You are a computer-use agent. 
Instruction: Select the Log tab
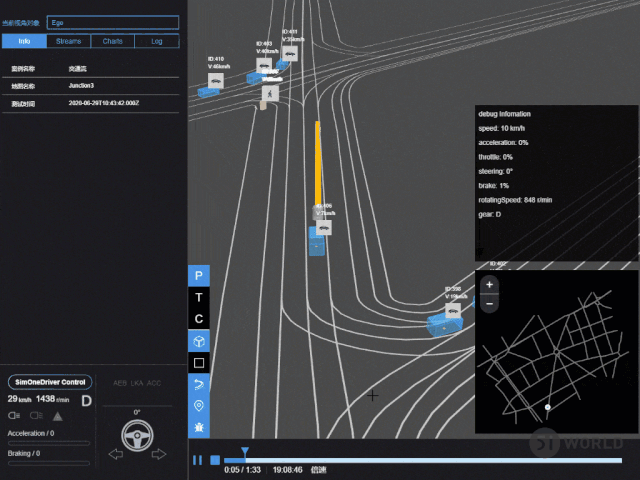click(x=157, y=42)
